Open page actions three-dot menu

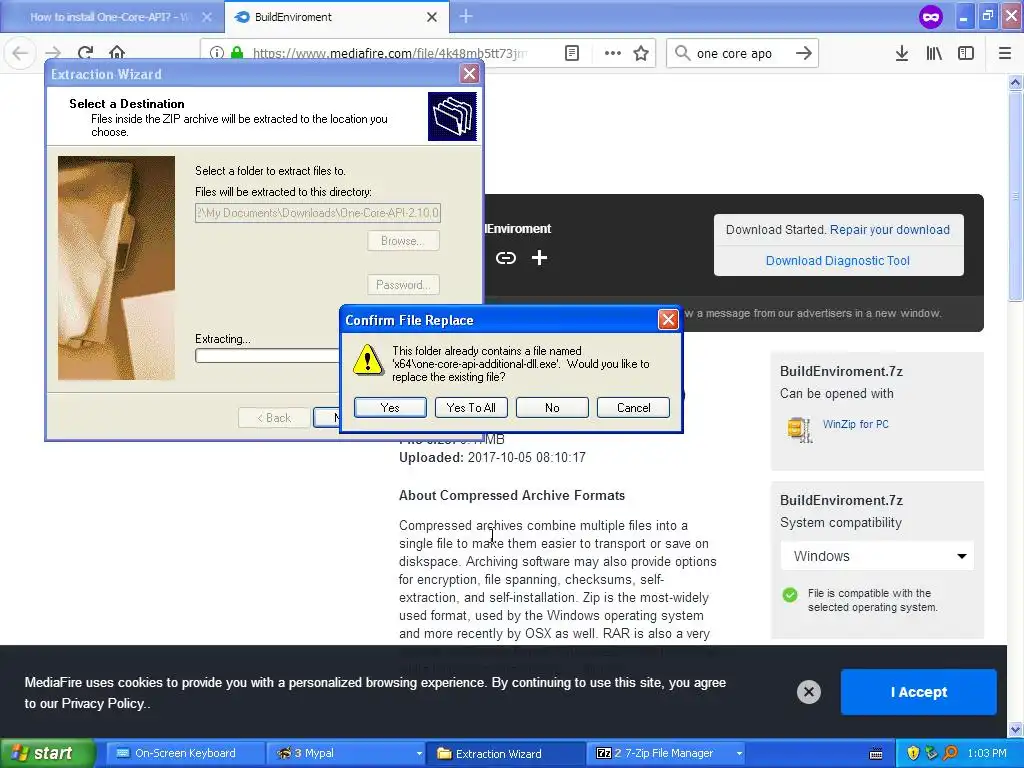613,53
